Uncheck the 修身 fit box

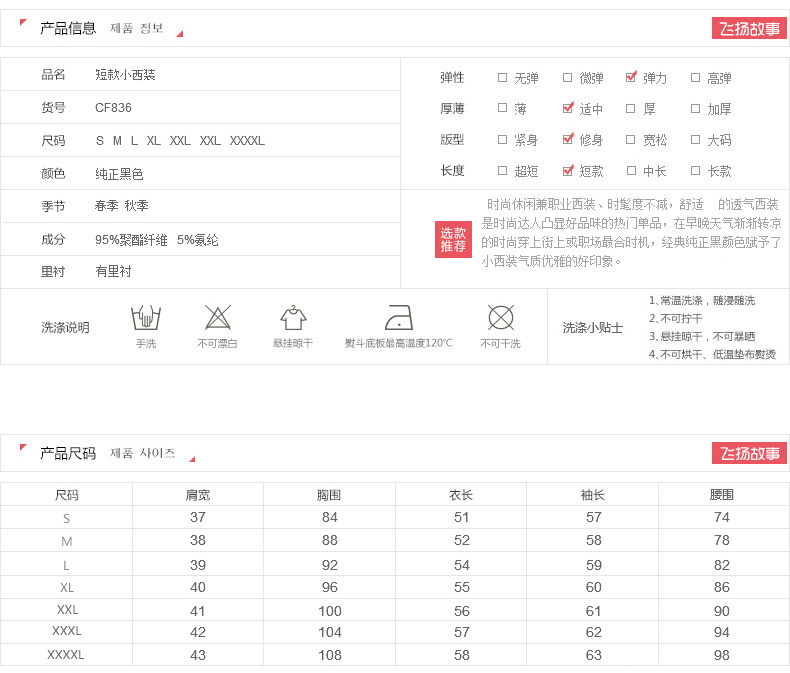click(x=568, y=139)
